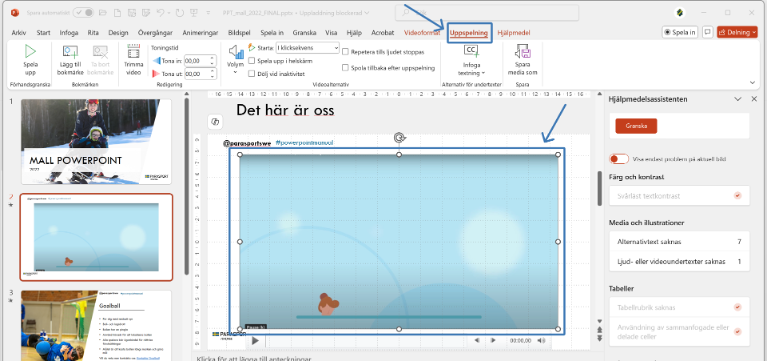
Task: Click the PowerPoint logo icon
Action: coord(15,13)
